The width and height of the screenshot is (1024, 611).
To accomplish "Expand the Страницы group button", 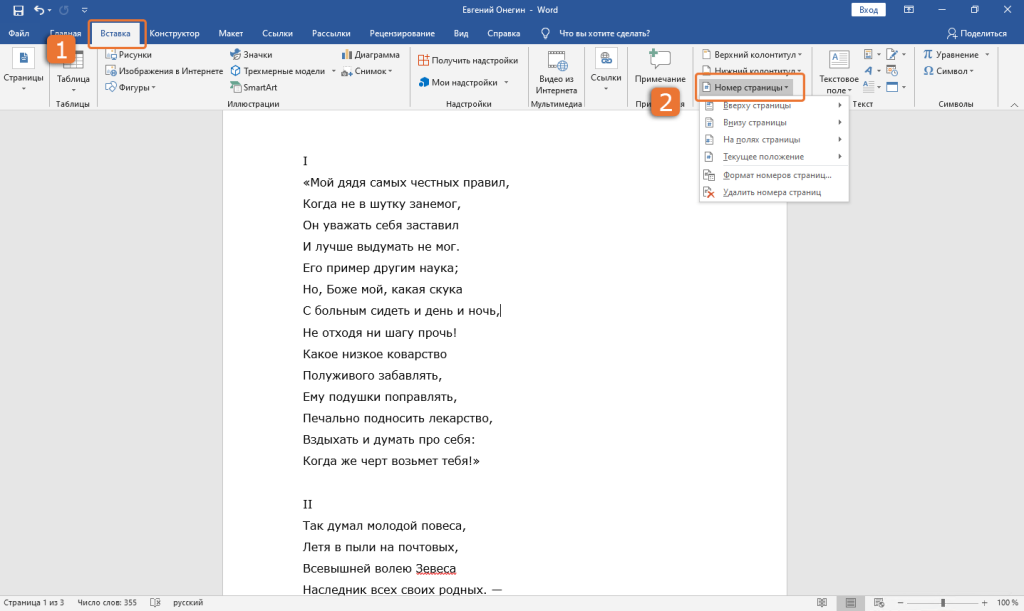I will (x=24, y=70).
